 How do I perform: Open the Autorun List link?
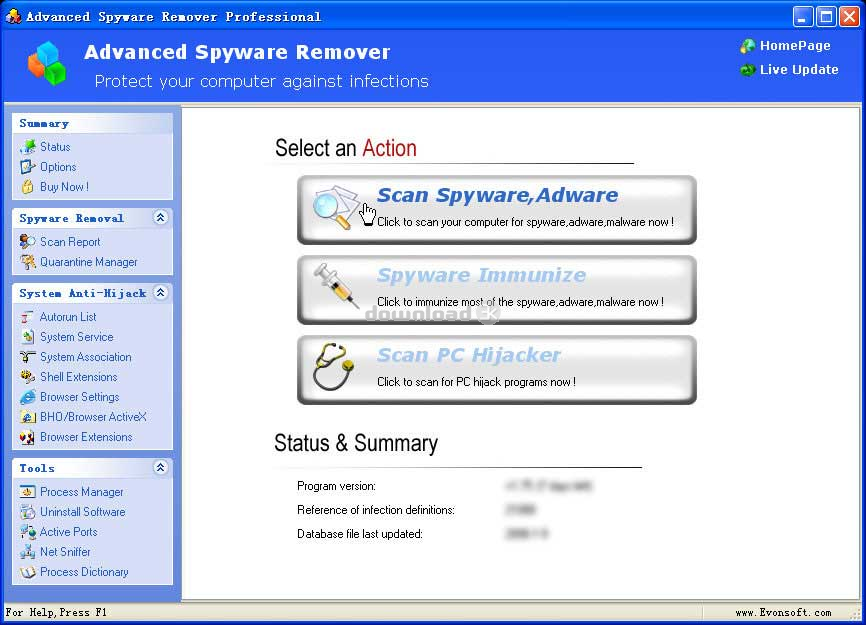68,317
